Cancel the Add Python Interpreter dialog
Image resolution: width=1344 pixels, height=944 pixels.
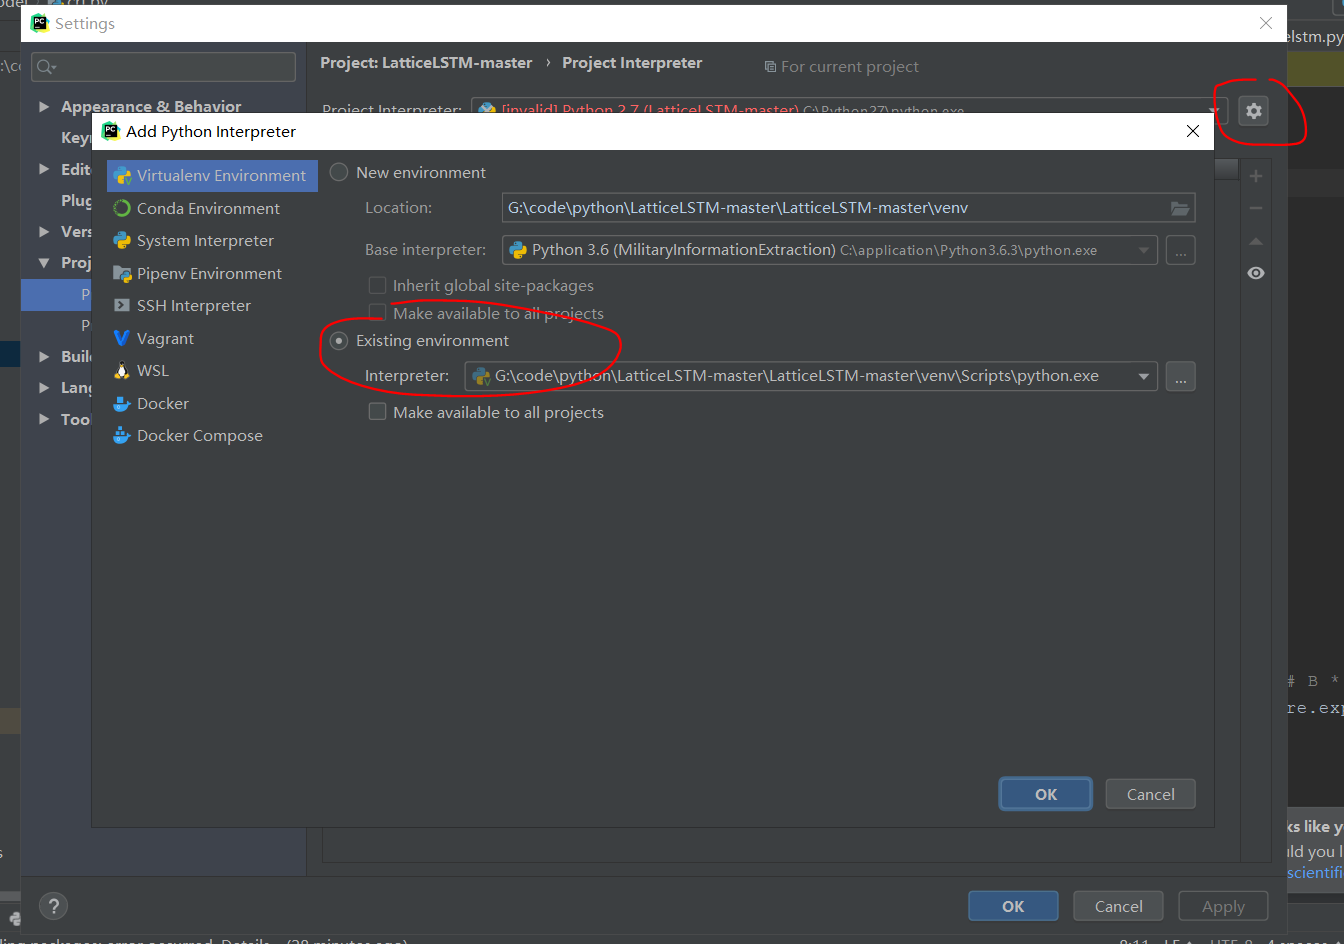[1150, 794]
